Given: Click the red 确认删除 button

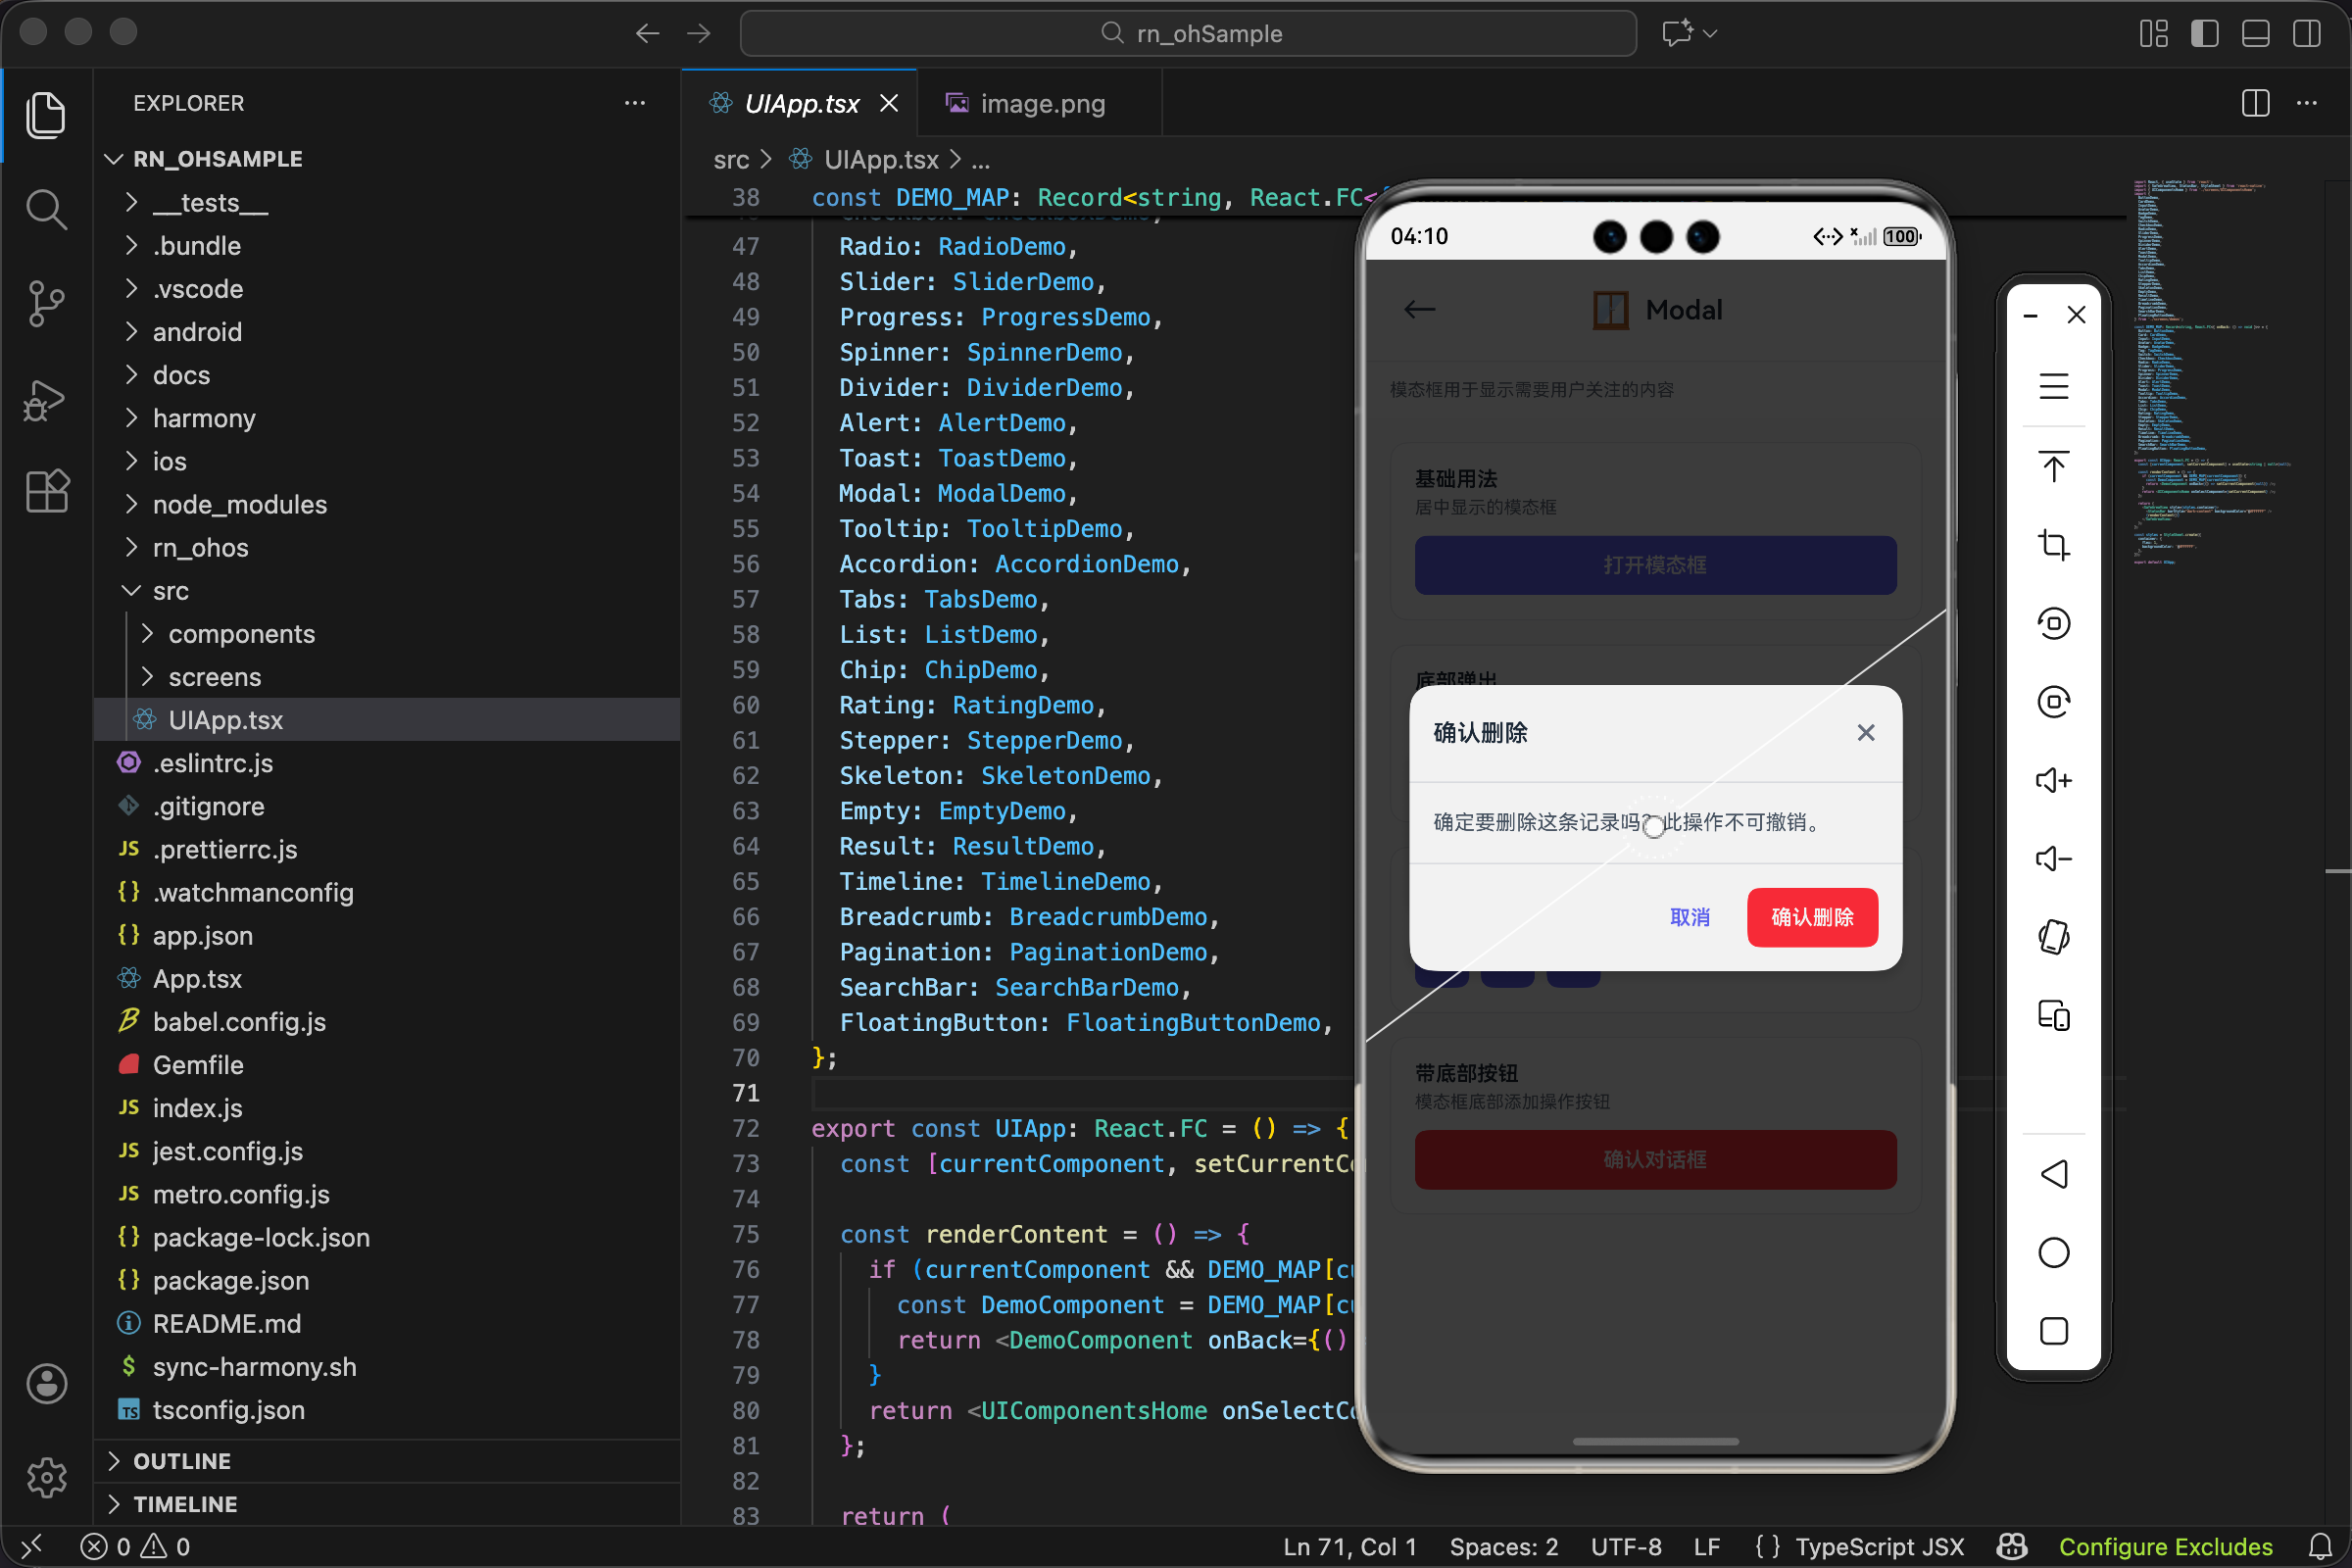Looking at the screenshot, I should pos(1812,917).
